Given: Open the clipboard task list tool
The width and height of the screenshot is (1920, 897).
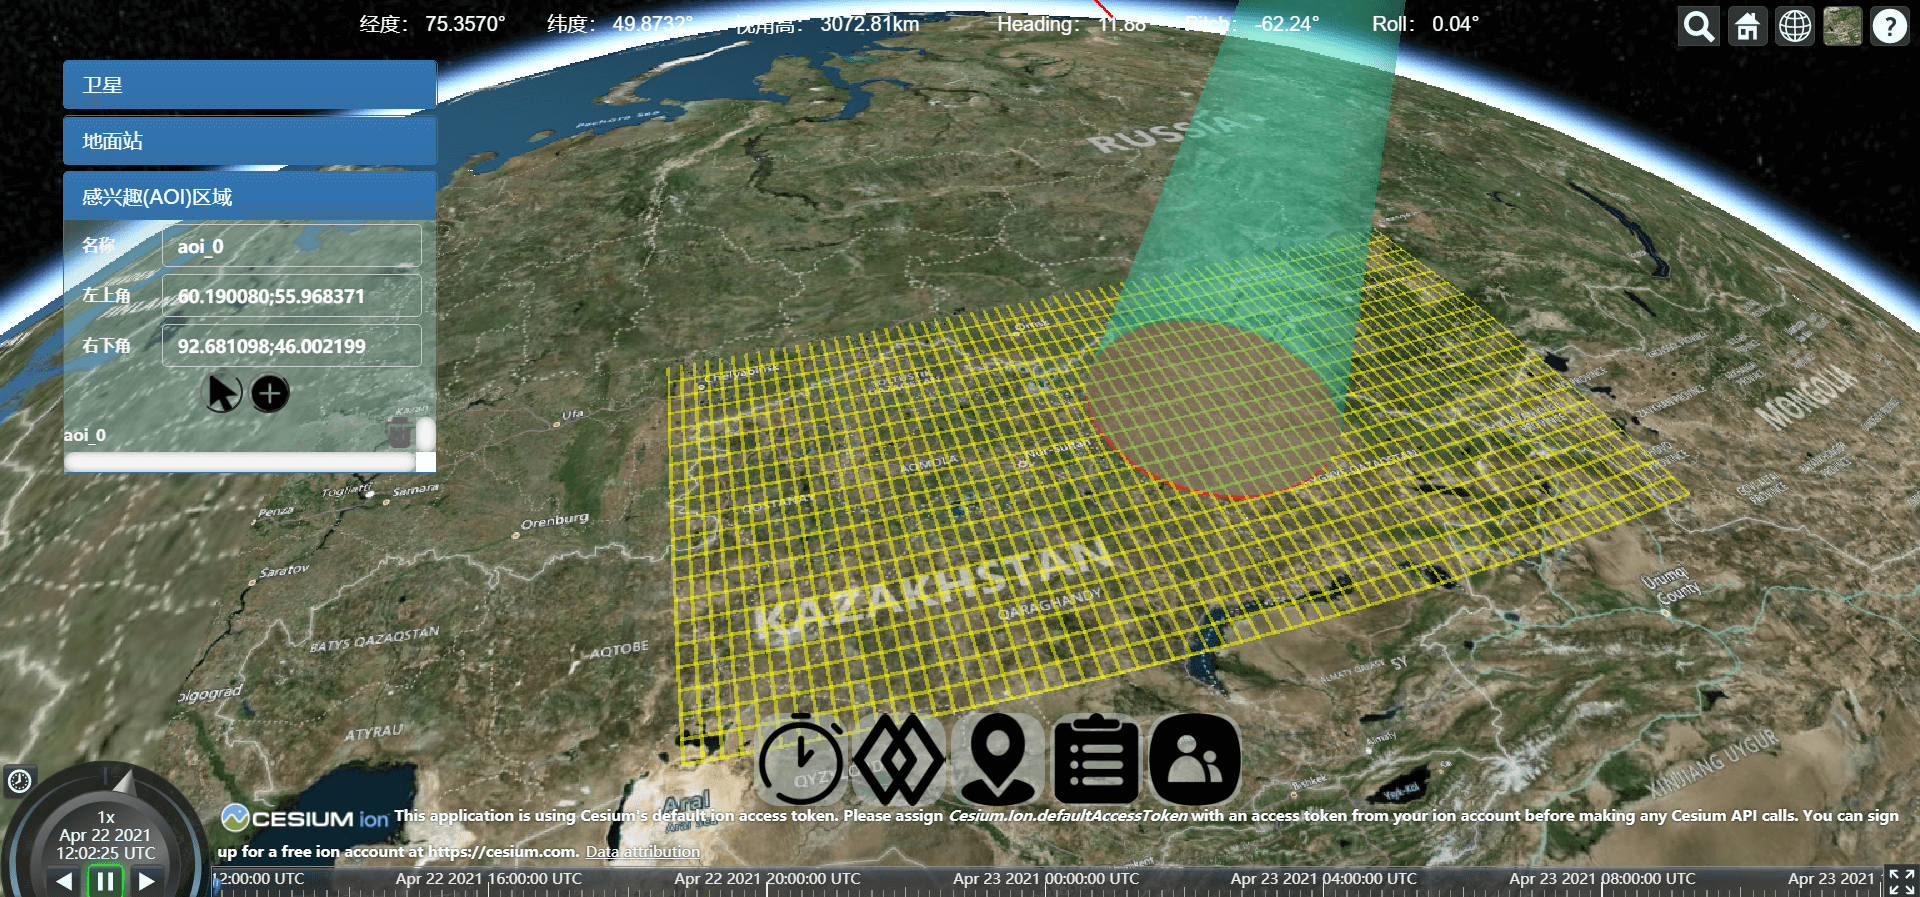Looking at the screenshot, I should [1096, 760].
